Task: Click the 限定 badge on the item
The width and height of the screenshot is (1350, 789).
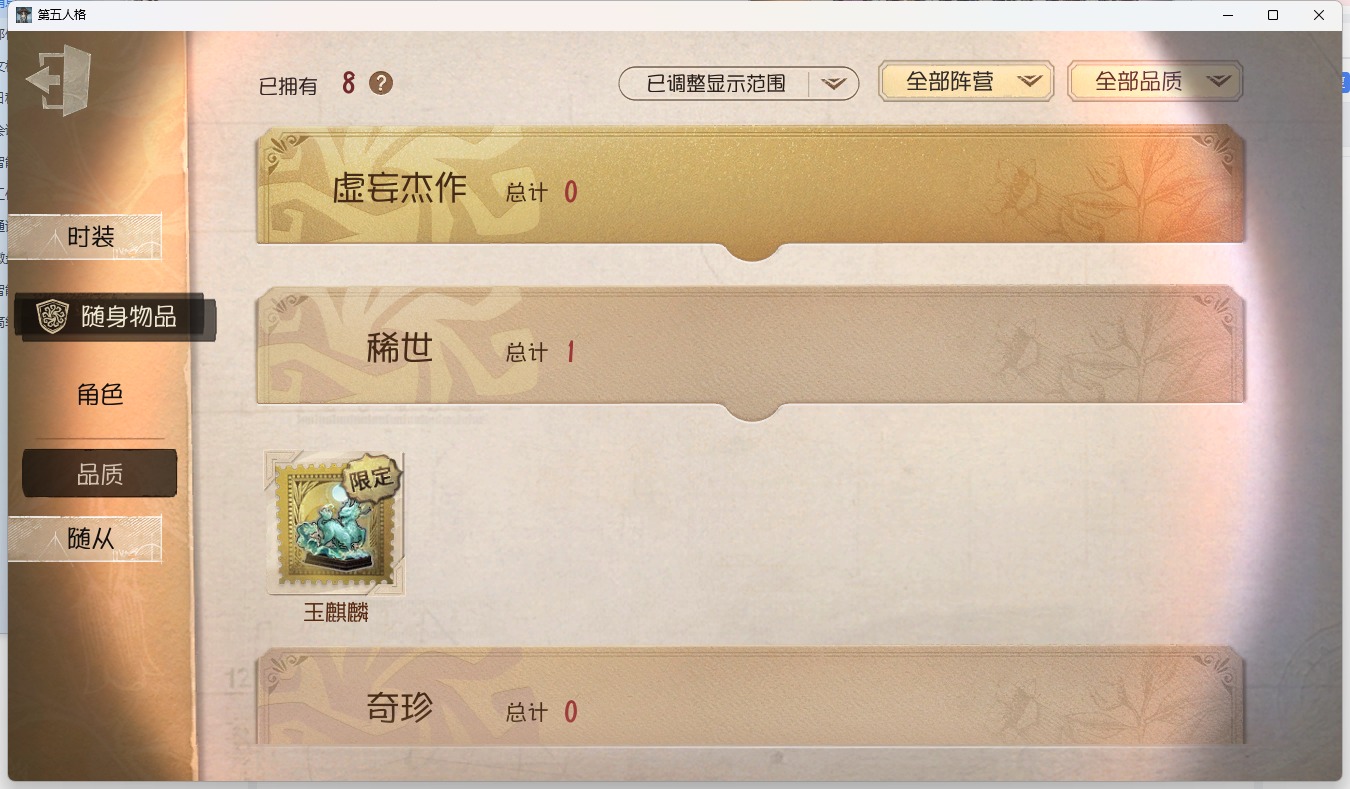Action: 371,479
